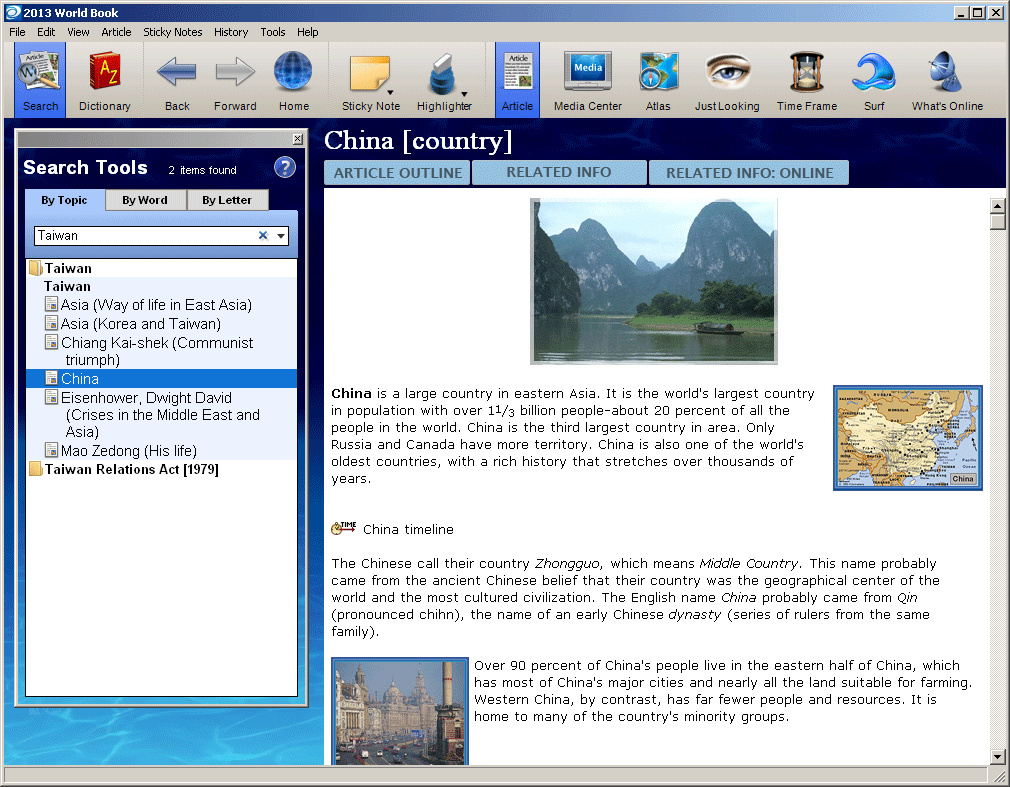The width and height of the screenshot is (1010, 787).
Task: Open Chiang Kai-shek (Communist triumph) result
Action: click(157, 351)
